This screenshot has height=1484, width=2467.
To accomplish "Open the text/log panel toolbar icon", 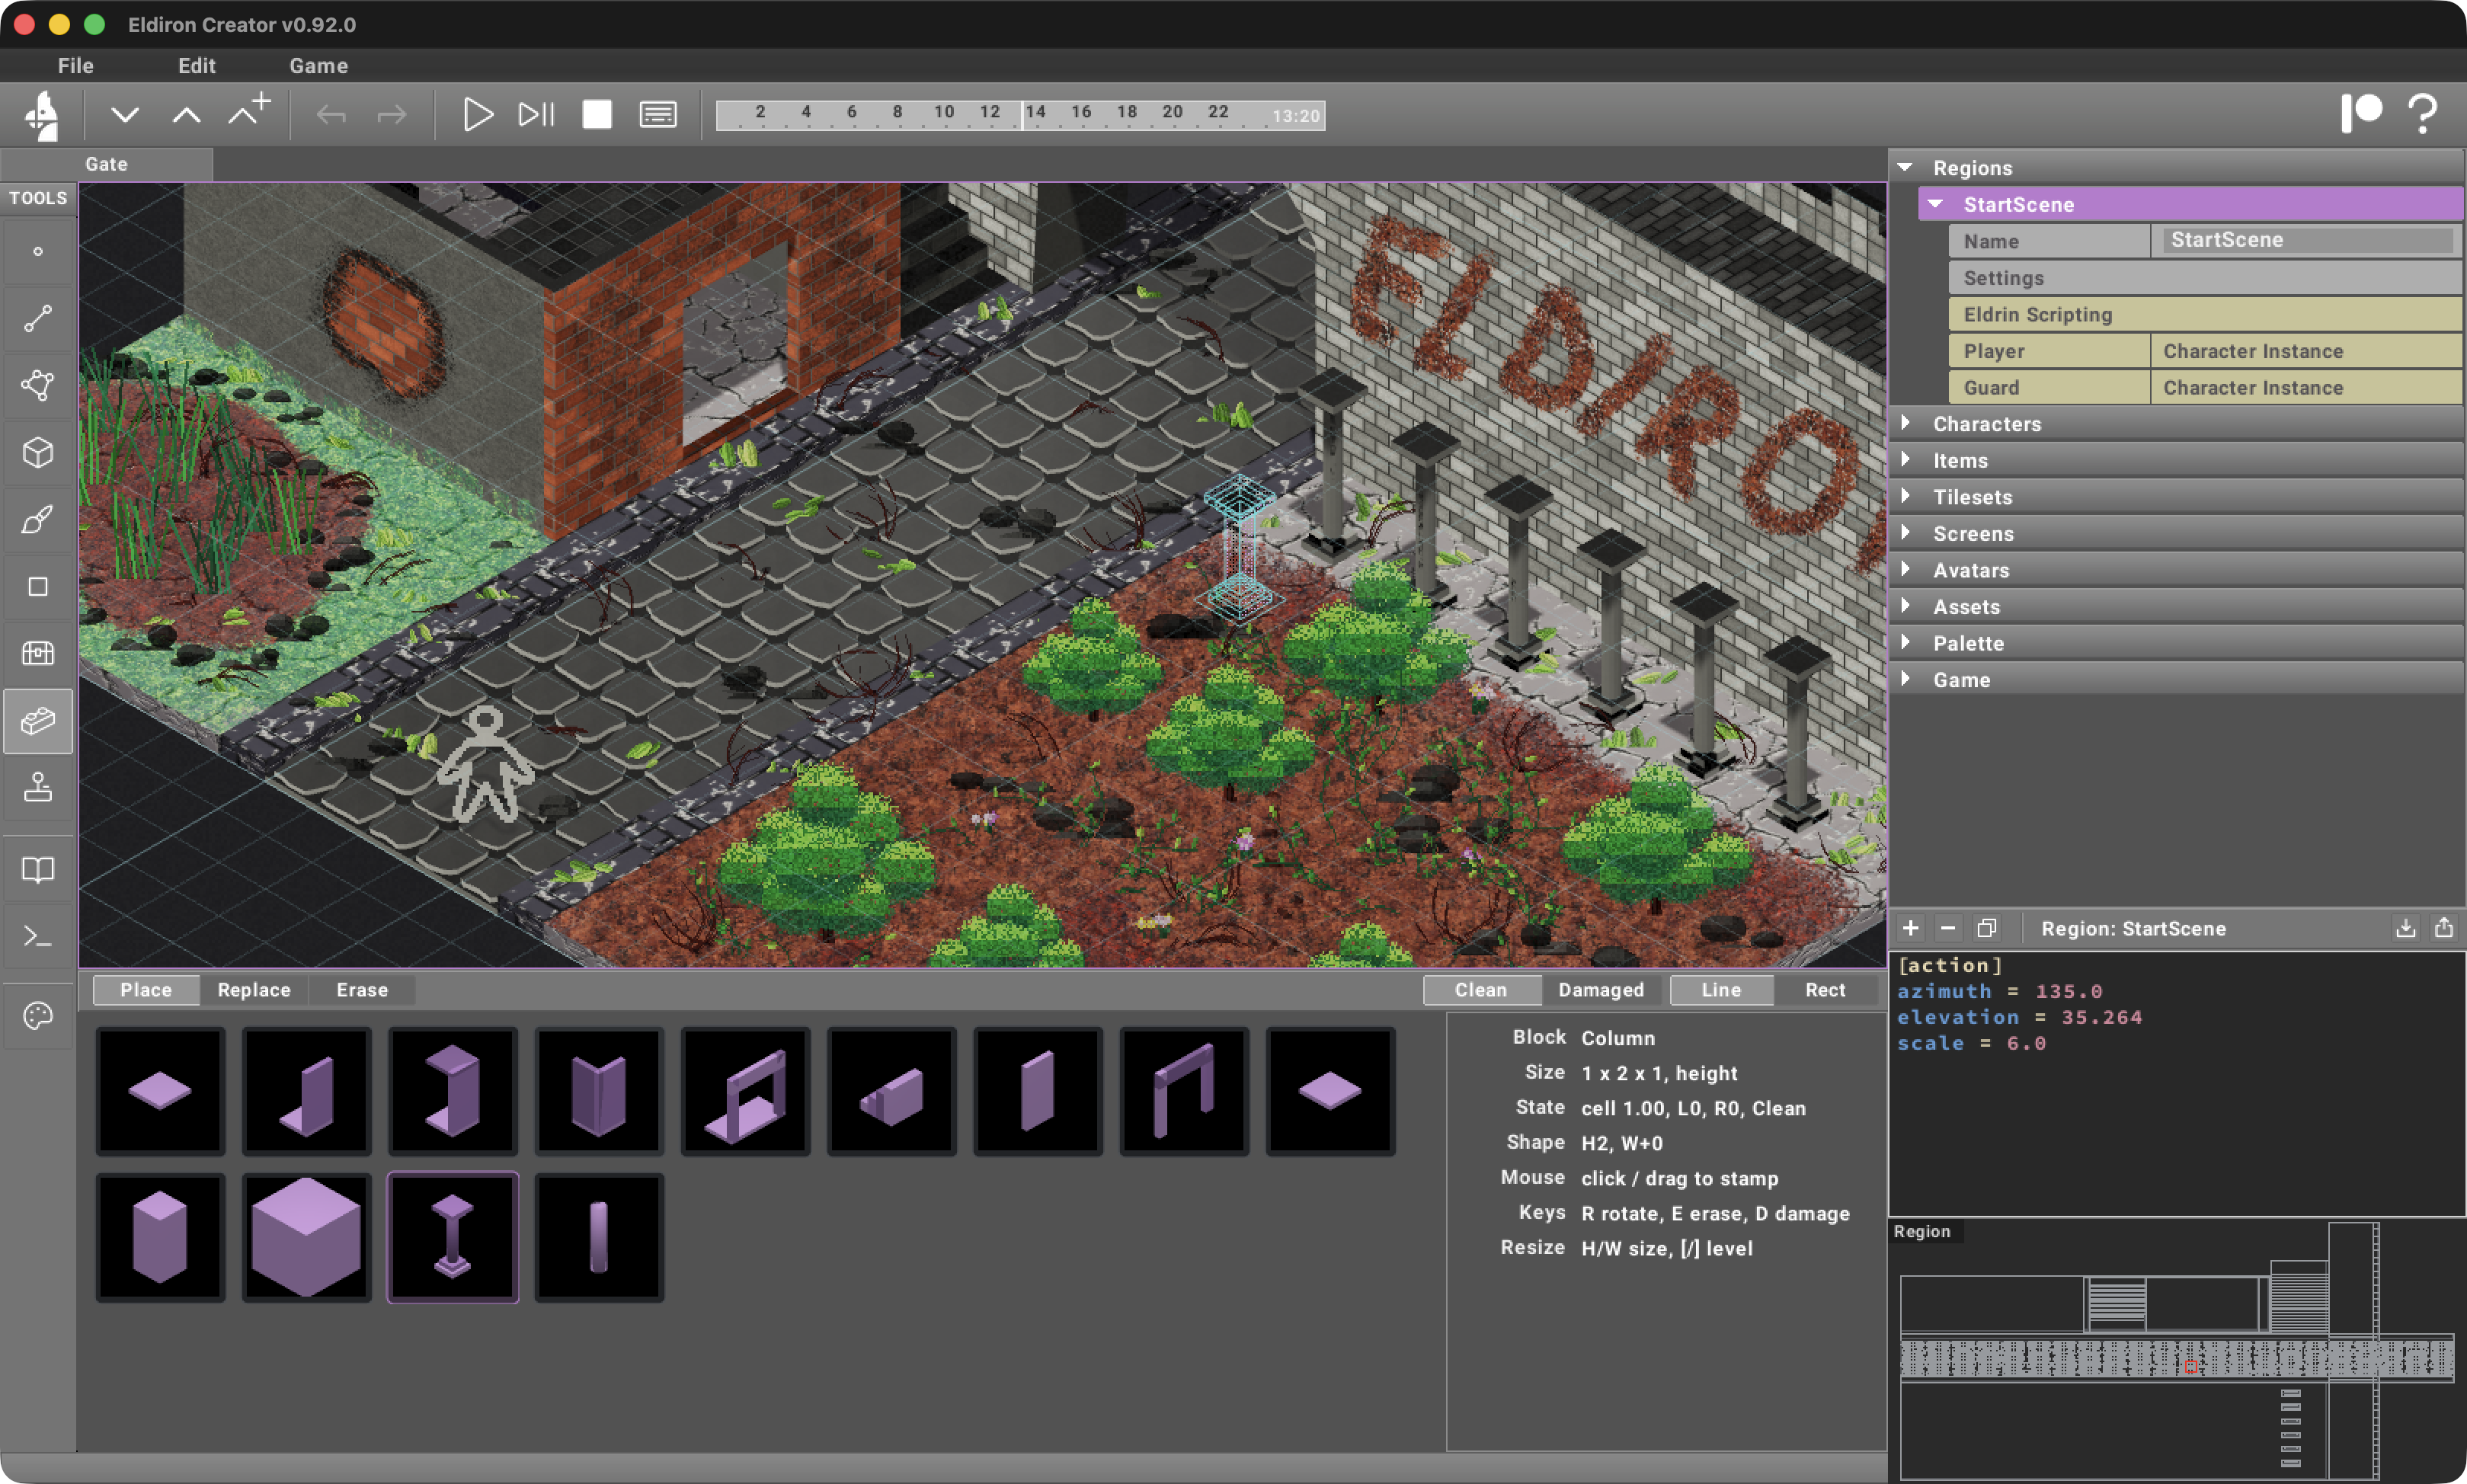I will click(x=658, y=115).
